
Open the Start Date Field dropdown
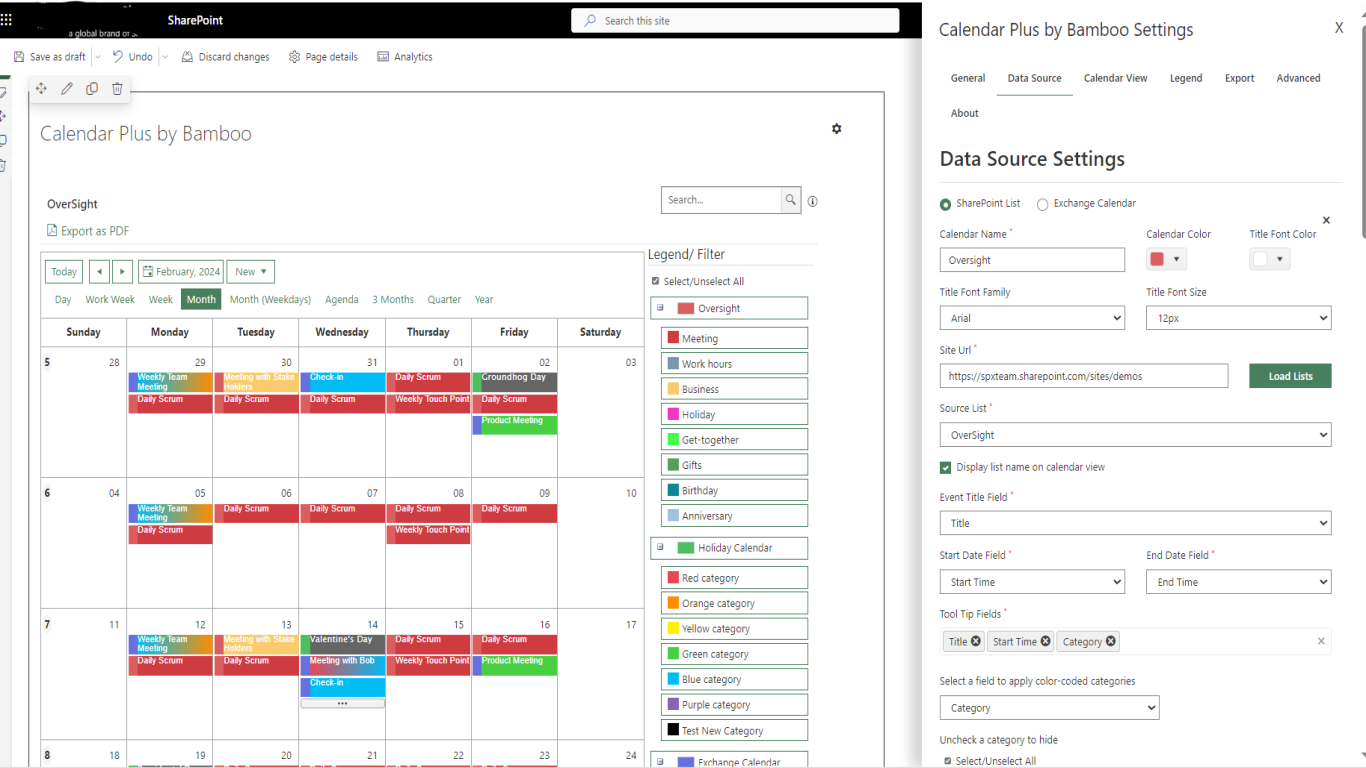click(x=1032, y=582)
